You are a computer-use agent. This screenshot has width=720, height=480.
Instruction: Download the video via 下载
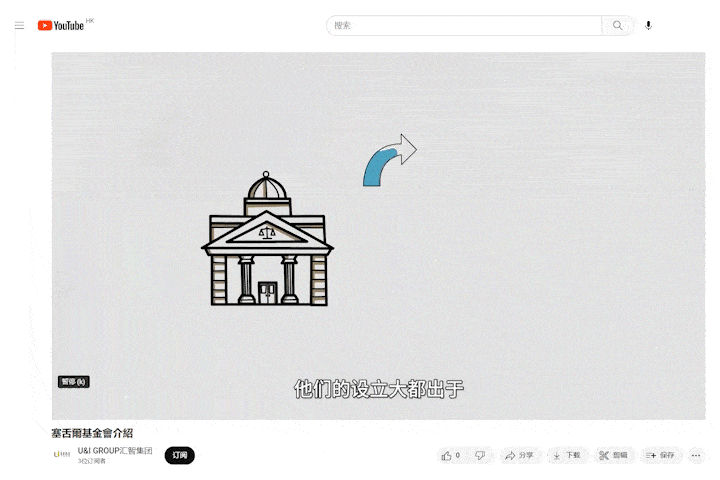[x=566, y=455]
